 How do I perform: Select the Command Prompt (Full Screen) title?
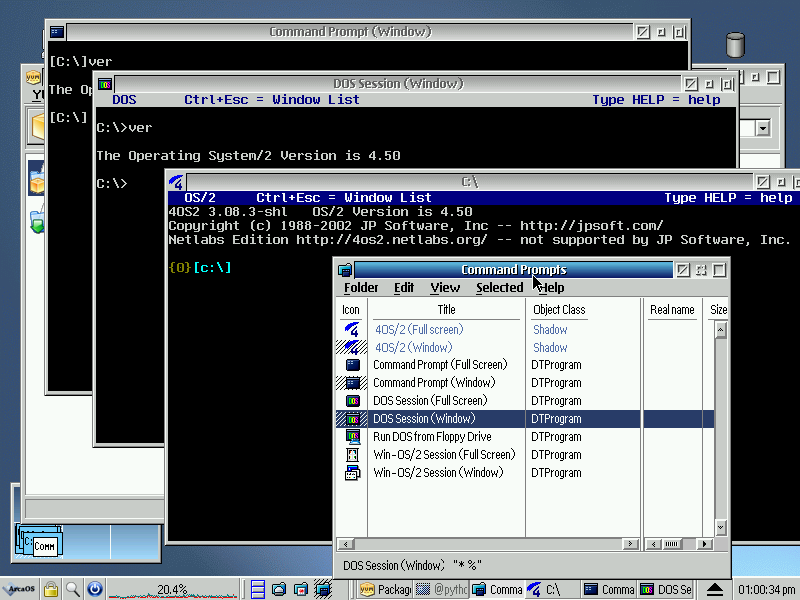click(x=440, y=365)
